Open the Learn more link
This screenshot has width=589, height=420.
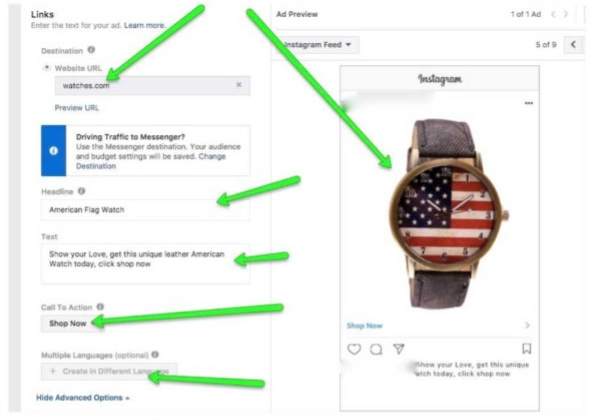145,25
